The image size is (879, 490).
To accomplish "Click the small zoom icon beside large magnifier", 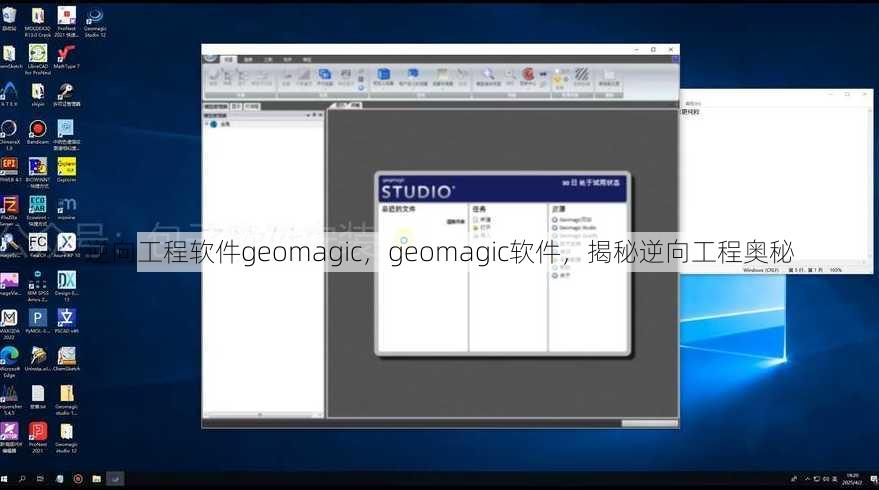I will point(510,75).
